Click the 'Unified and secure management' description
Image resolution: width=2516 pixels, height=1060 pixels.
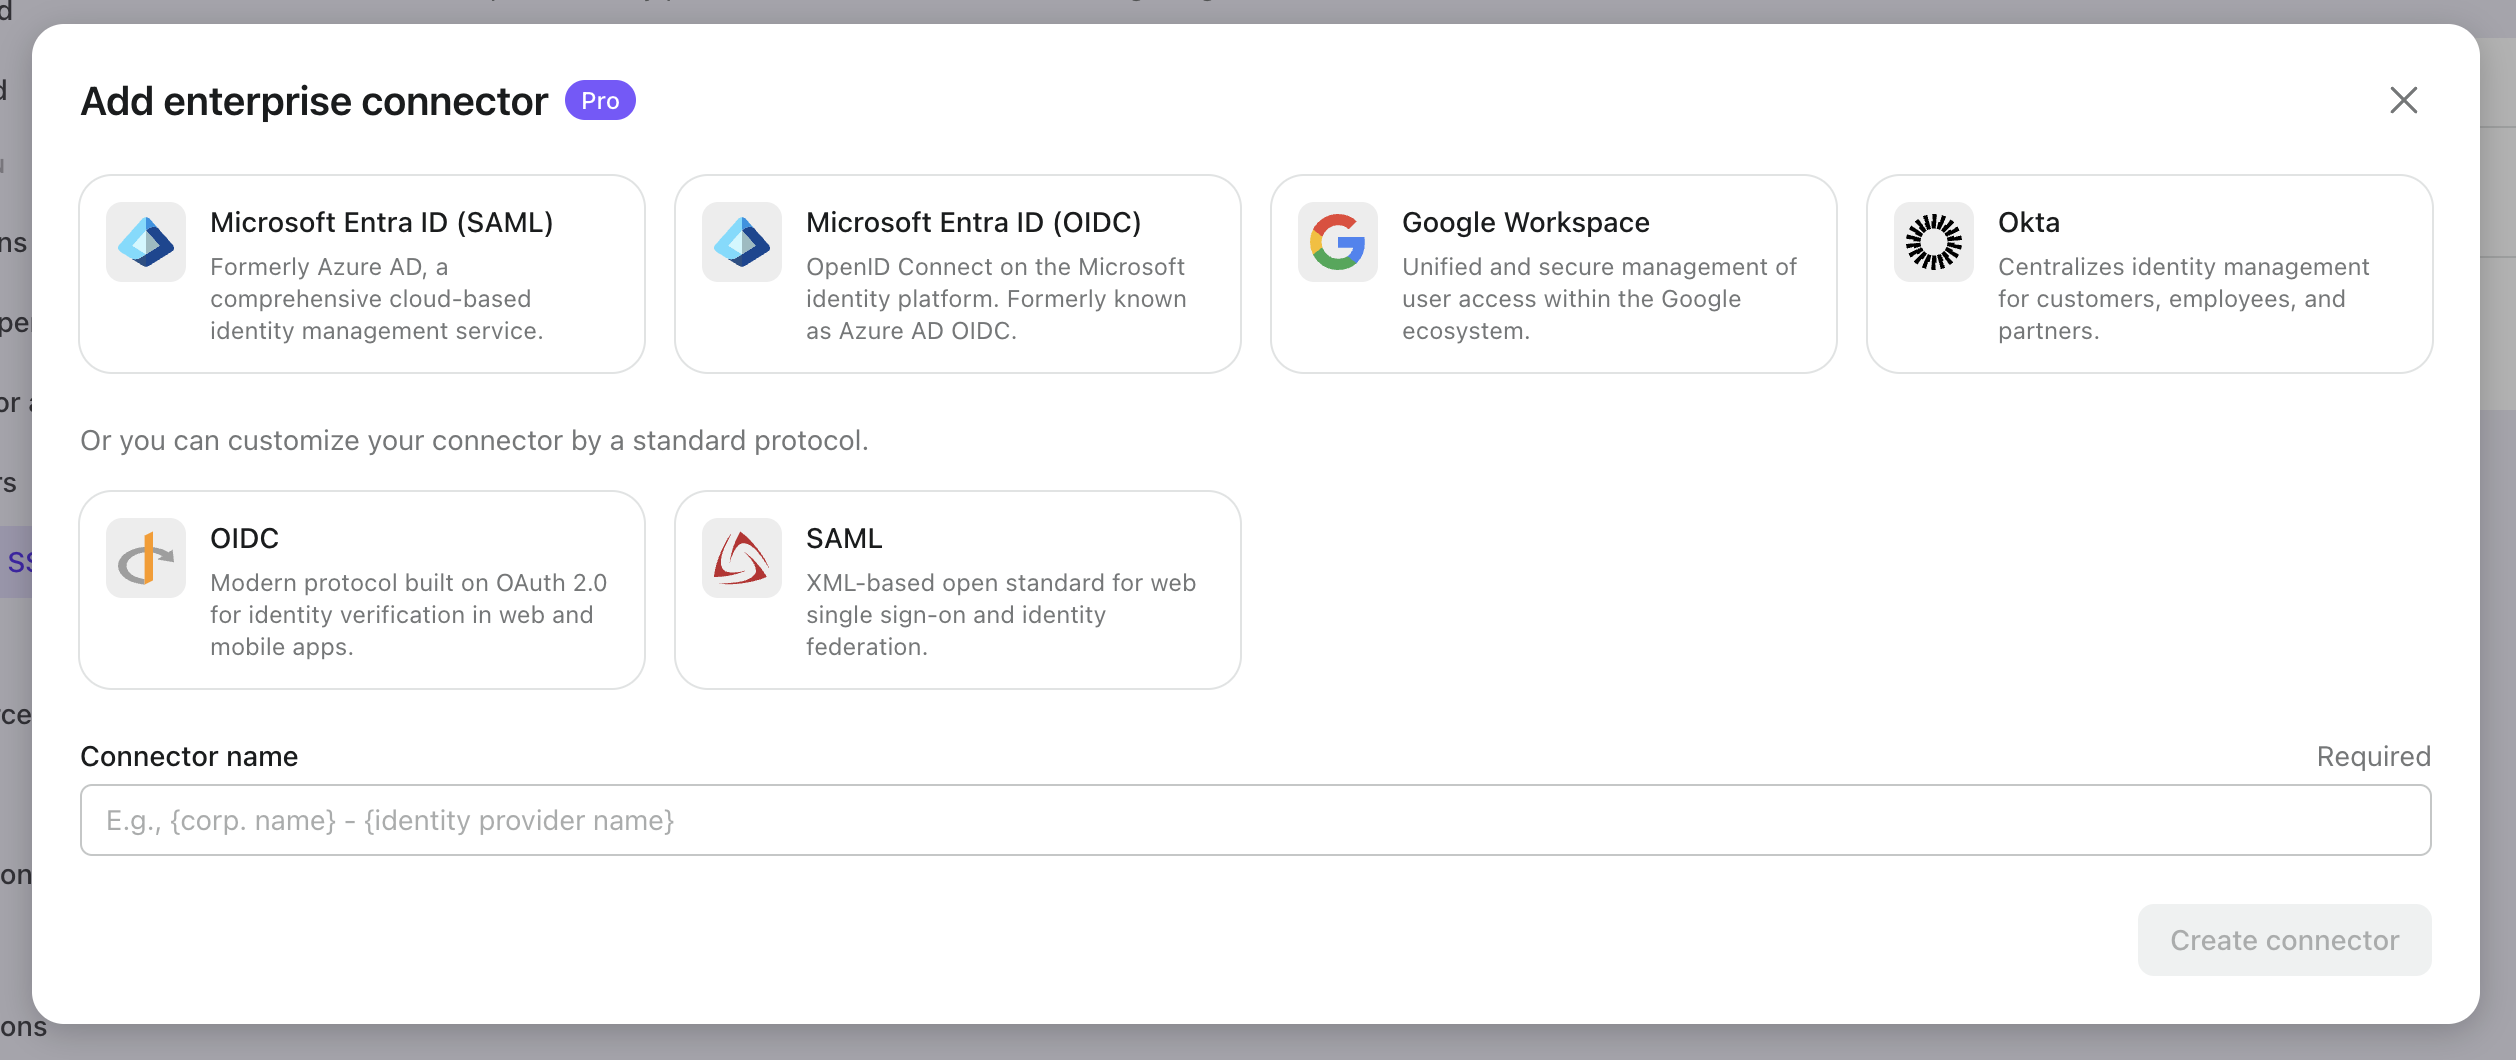point(1599,299)
